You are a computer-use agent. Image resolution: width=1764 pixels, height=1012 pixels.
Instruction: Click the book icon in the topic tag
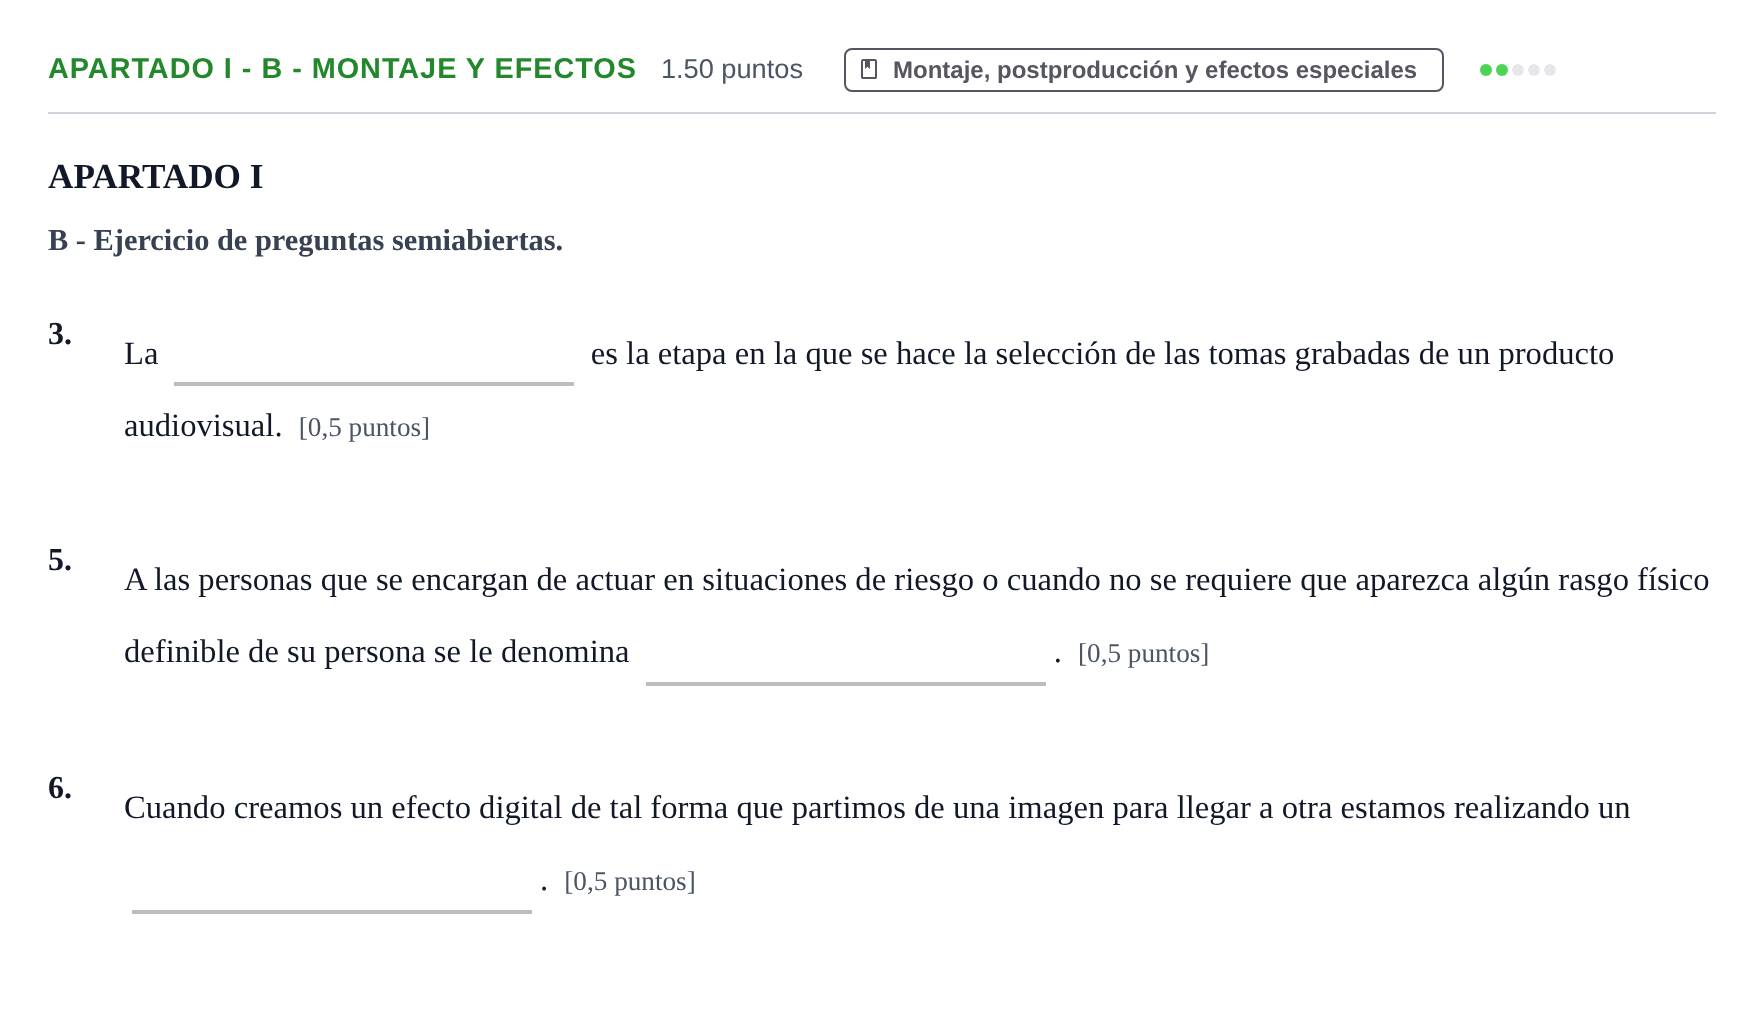tap(869, 69)
